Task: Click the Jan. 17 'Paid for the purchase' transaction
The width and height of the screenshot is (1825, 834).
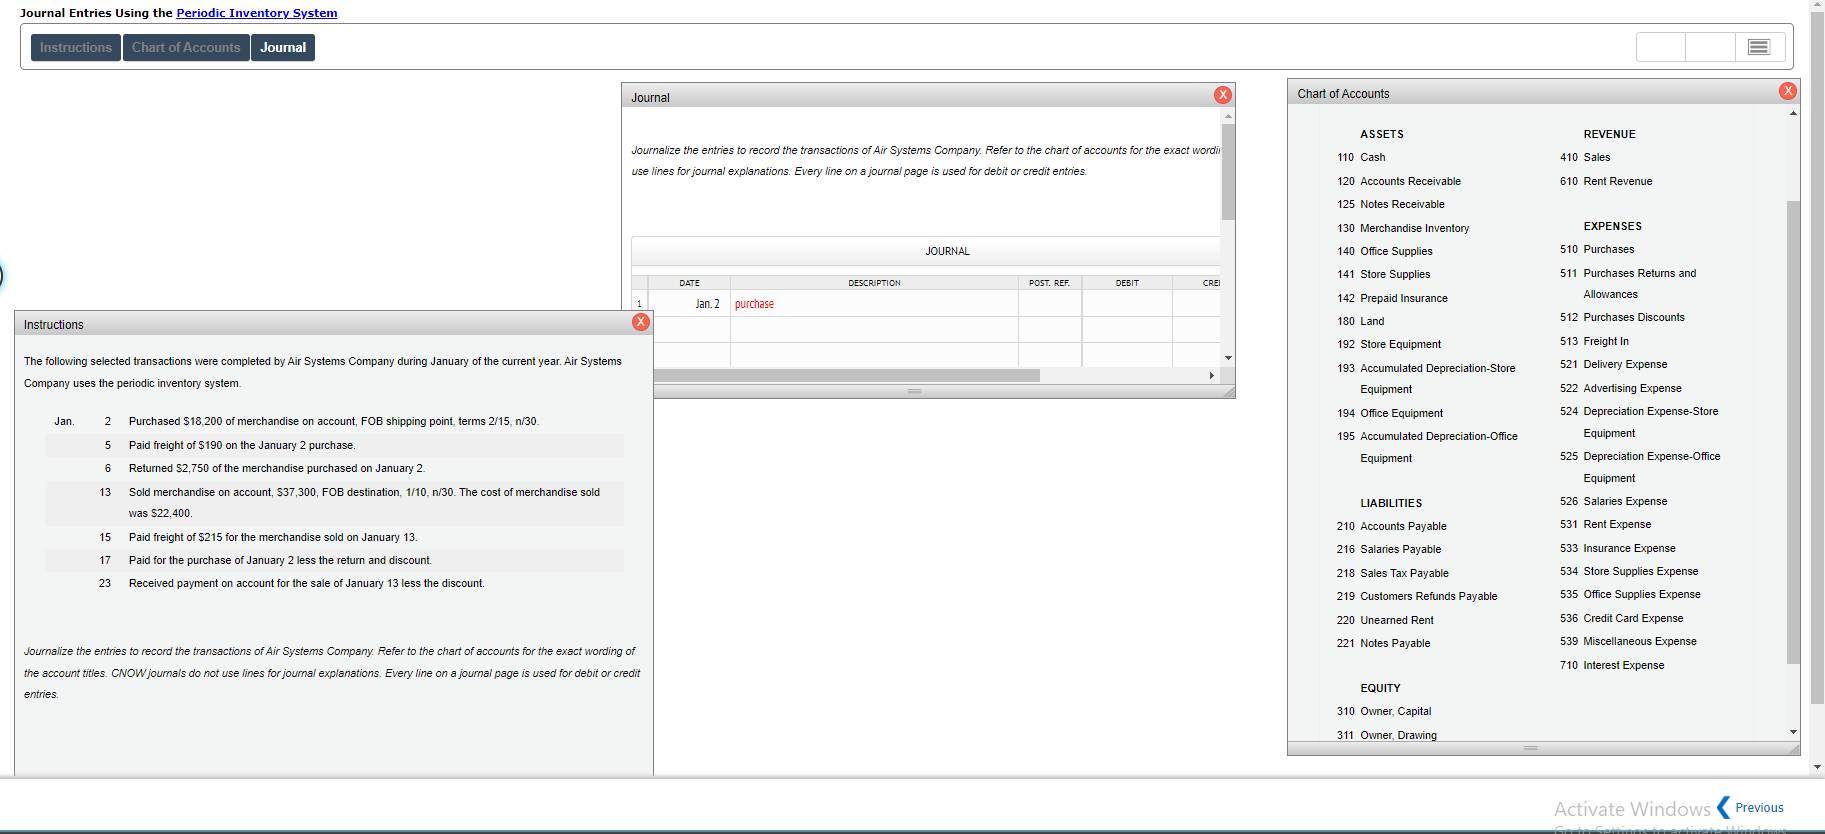Action: coord(280,560)
